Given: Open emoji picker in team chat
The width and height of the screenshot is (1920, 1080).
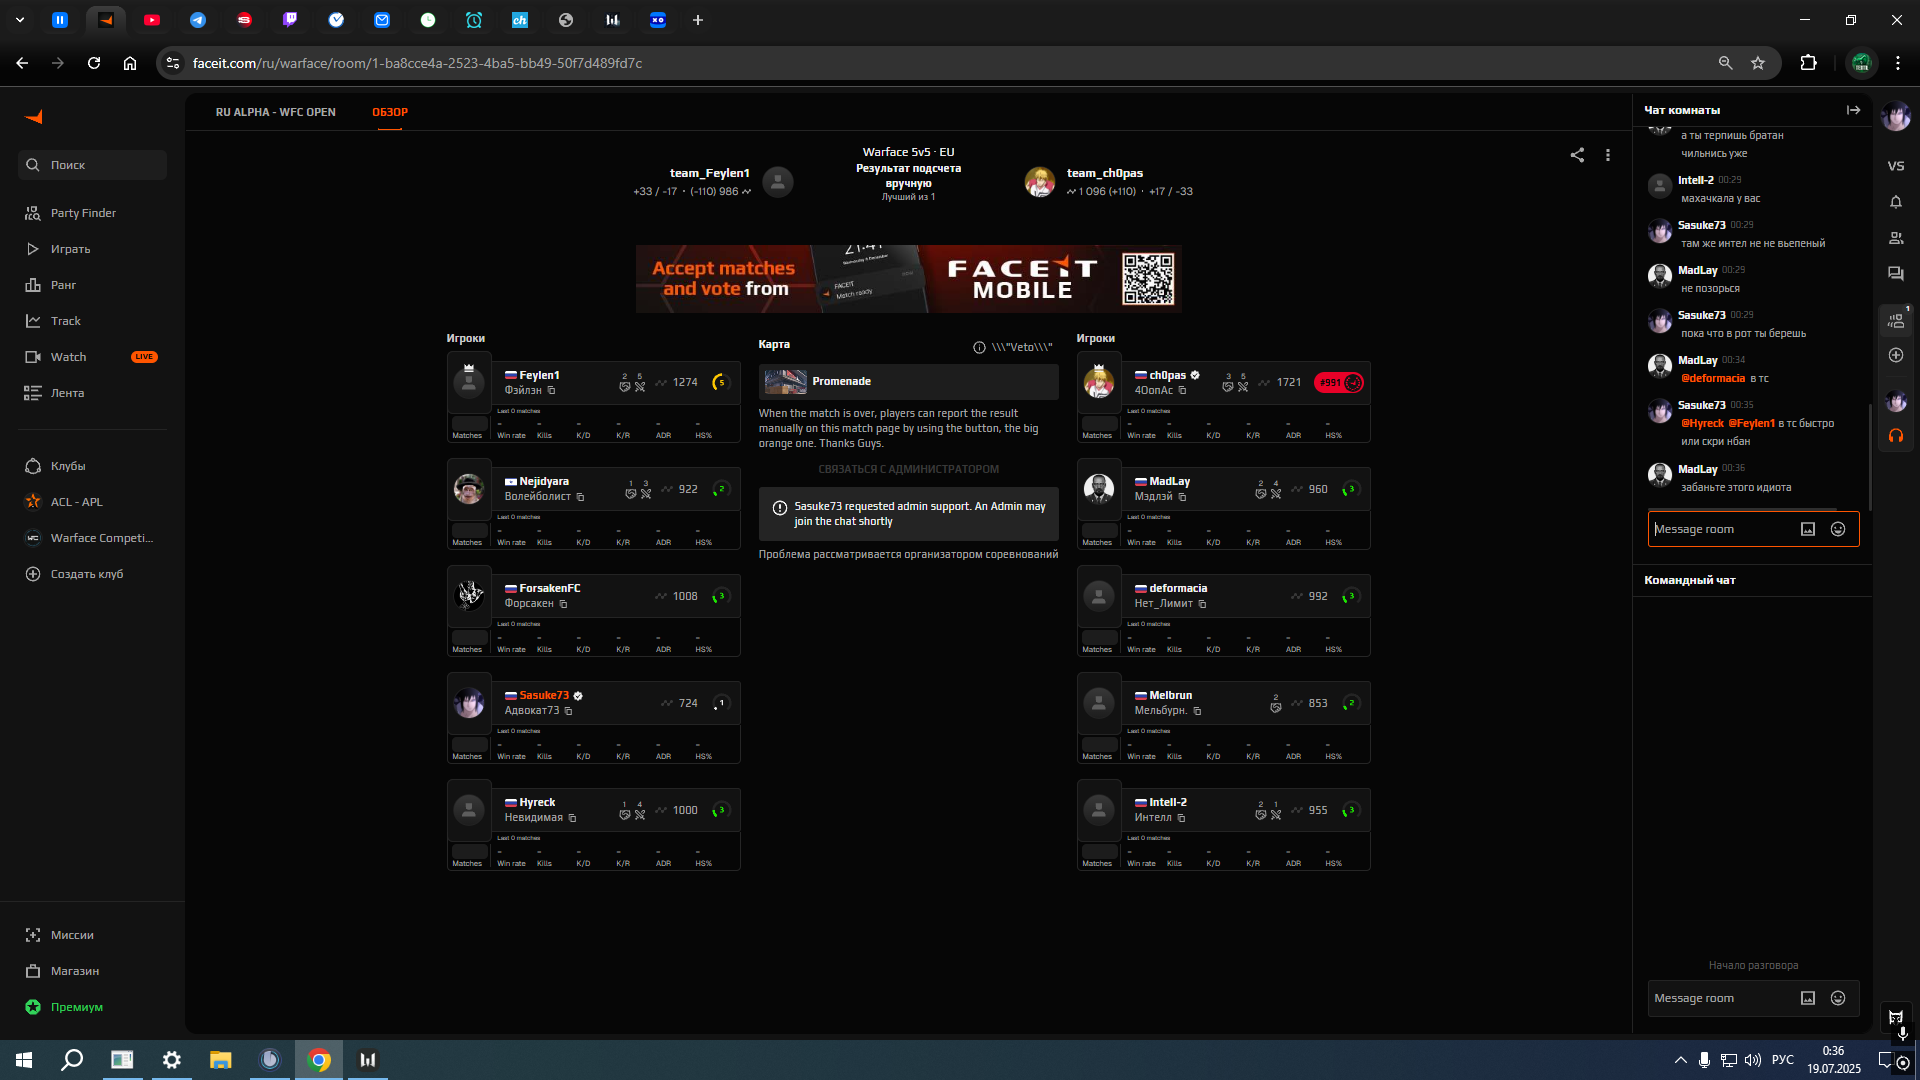Looking at the screenshot, I should coord(1838,998).
